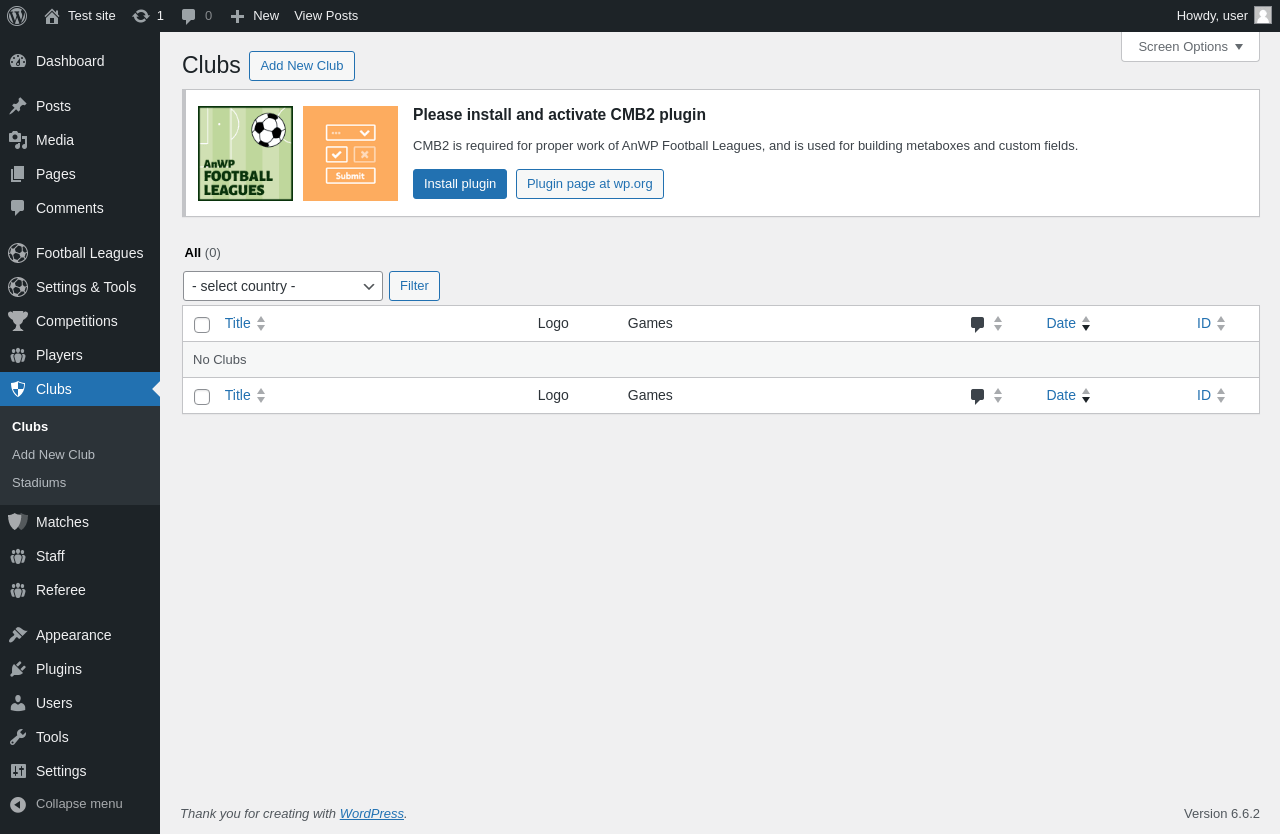
Task: Click the orange CMB2 plugin image
Action: (x=350, y=153)
